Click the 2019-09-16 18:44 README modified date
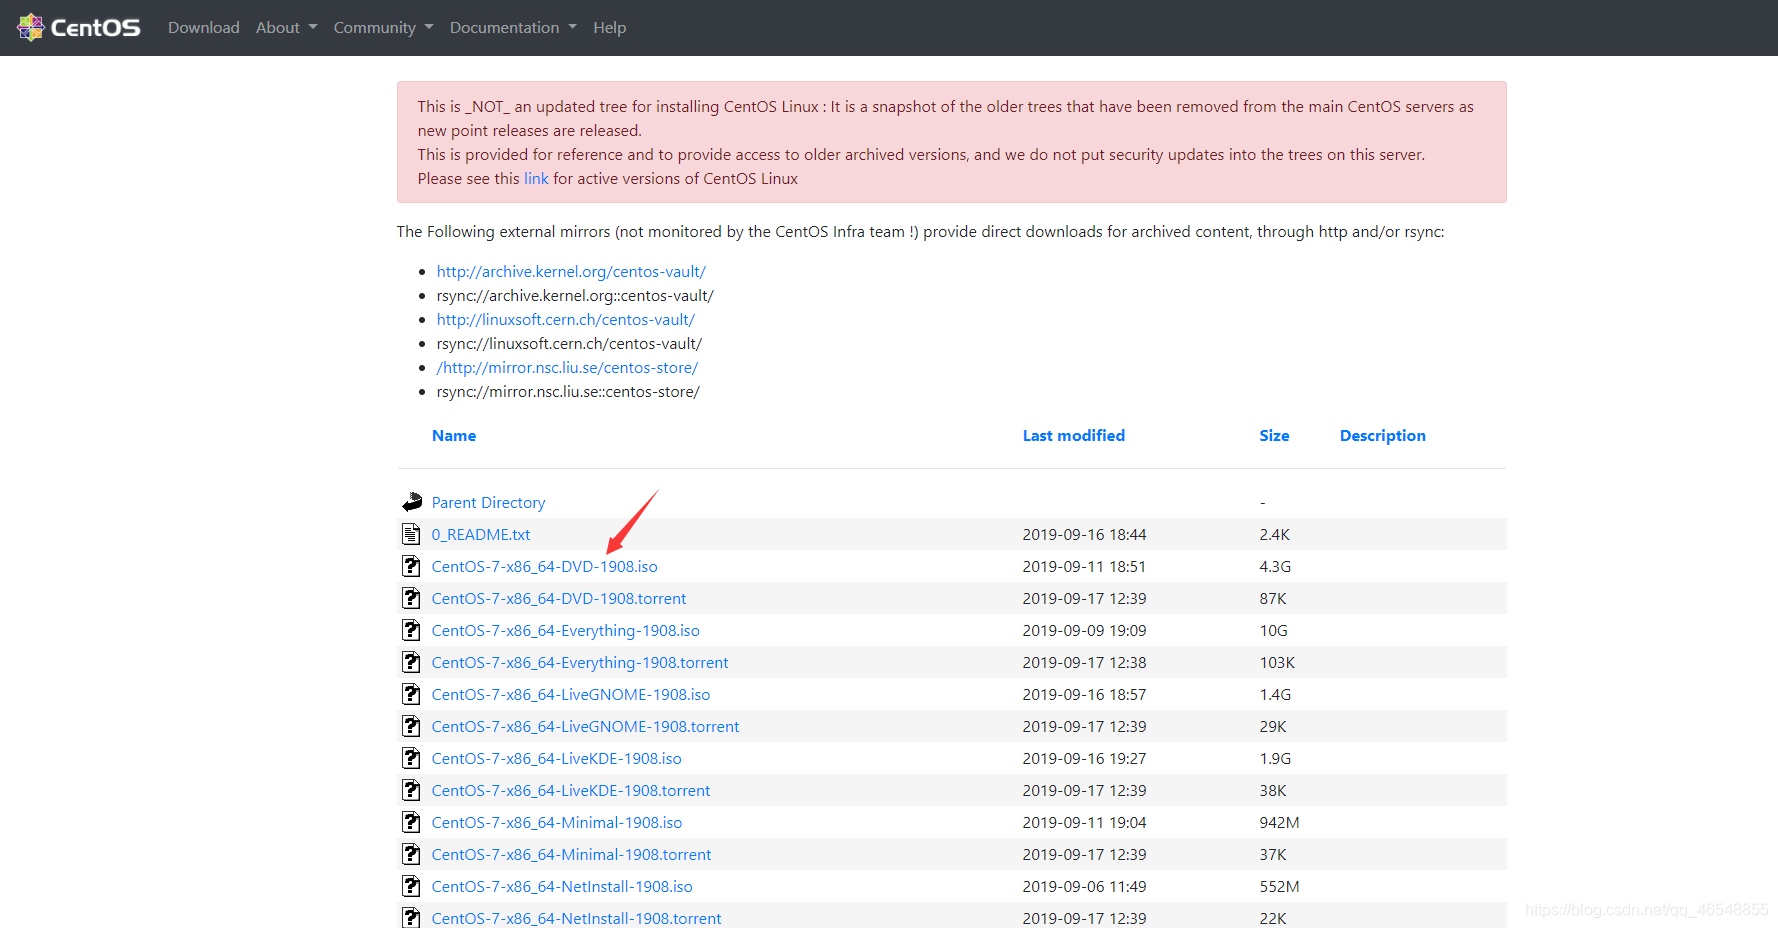 [x=1085, y=535]
